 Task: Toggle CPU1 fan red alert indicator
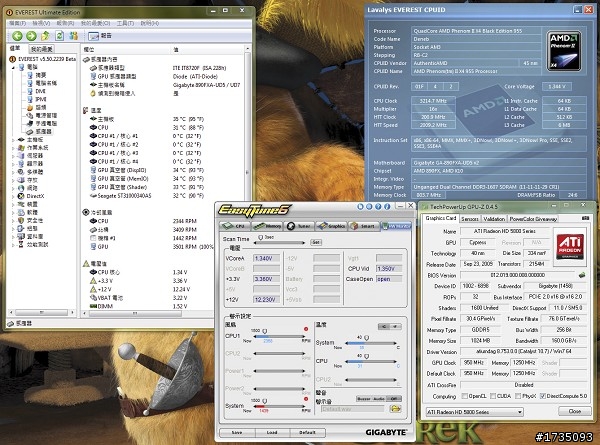306,329
